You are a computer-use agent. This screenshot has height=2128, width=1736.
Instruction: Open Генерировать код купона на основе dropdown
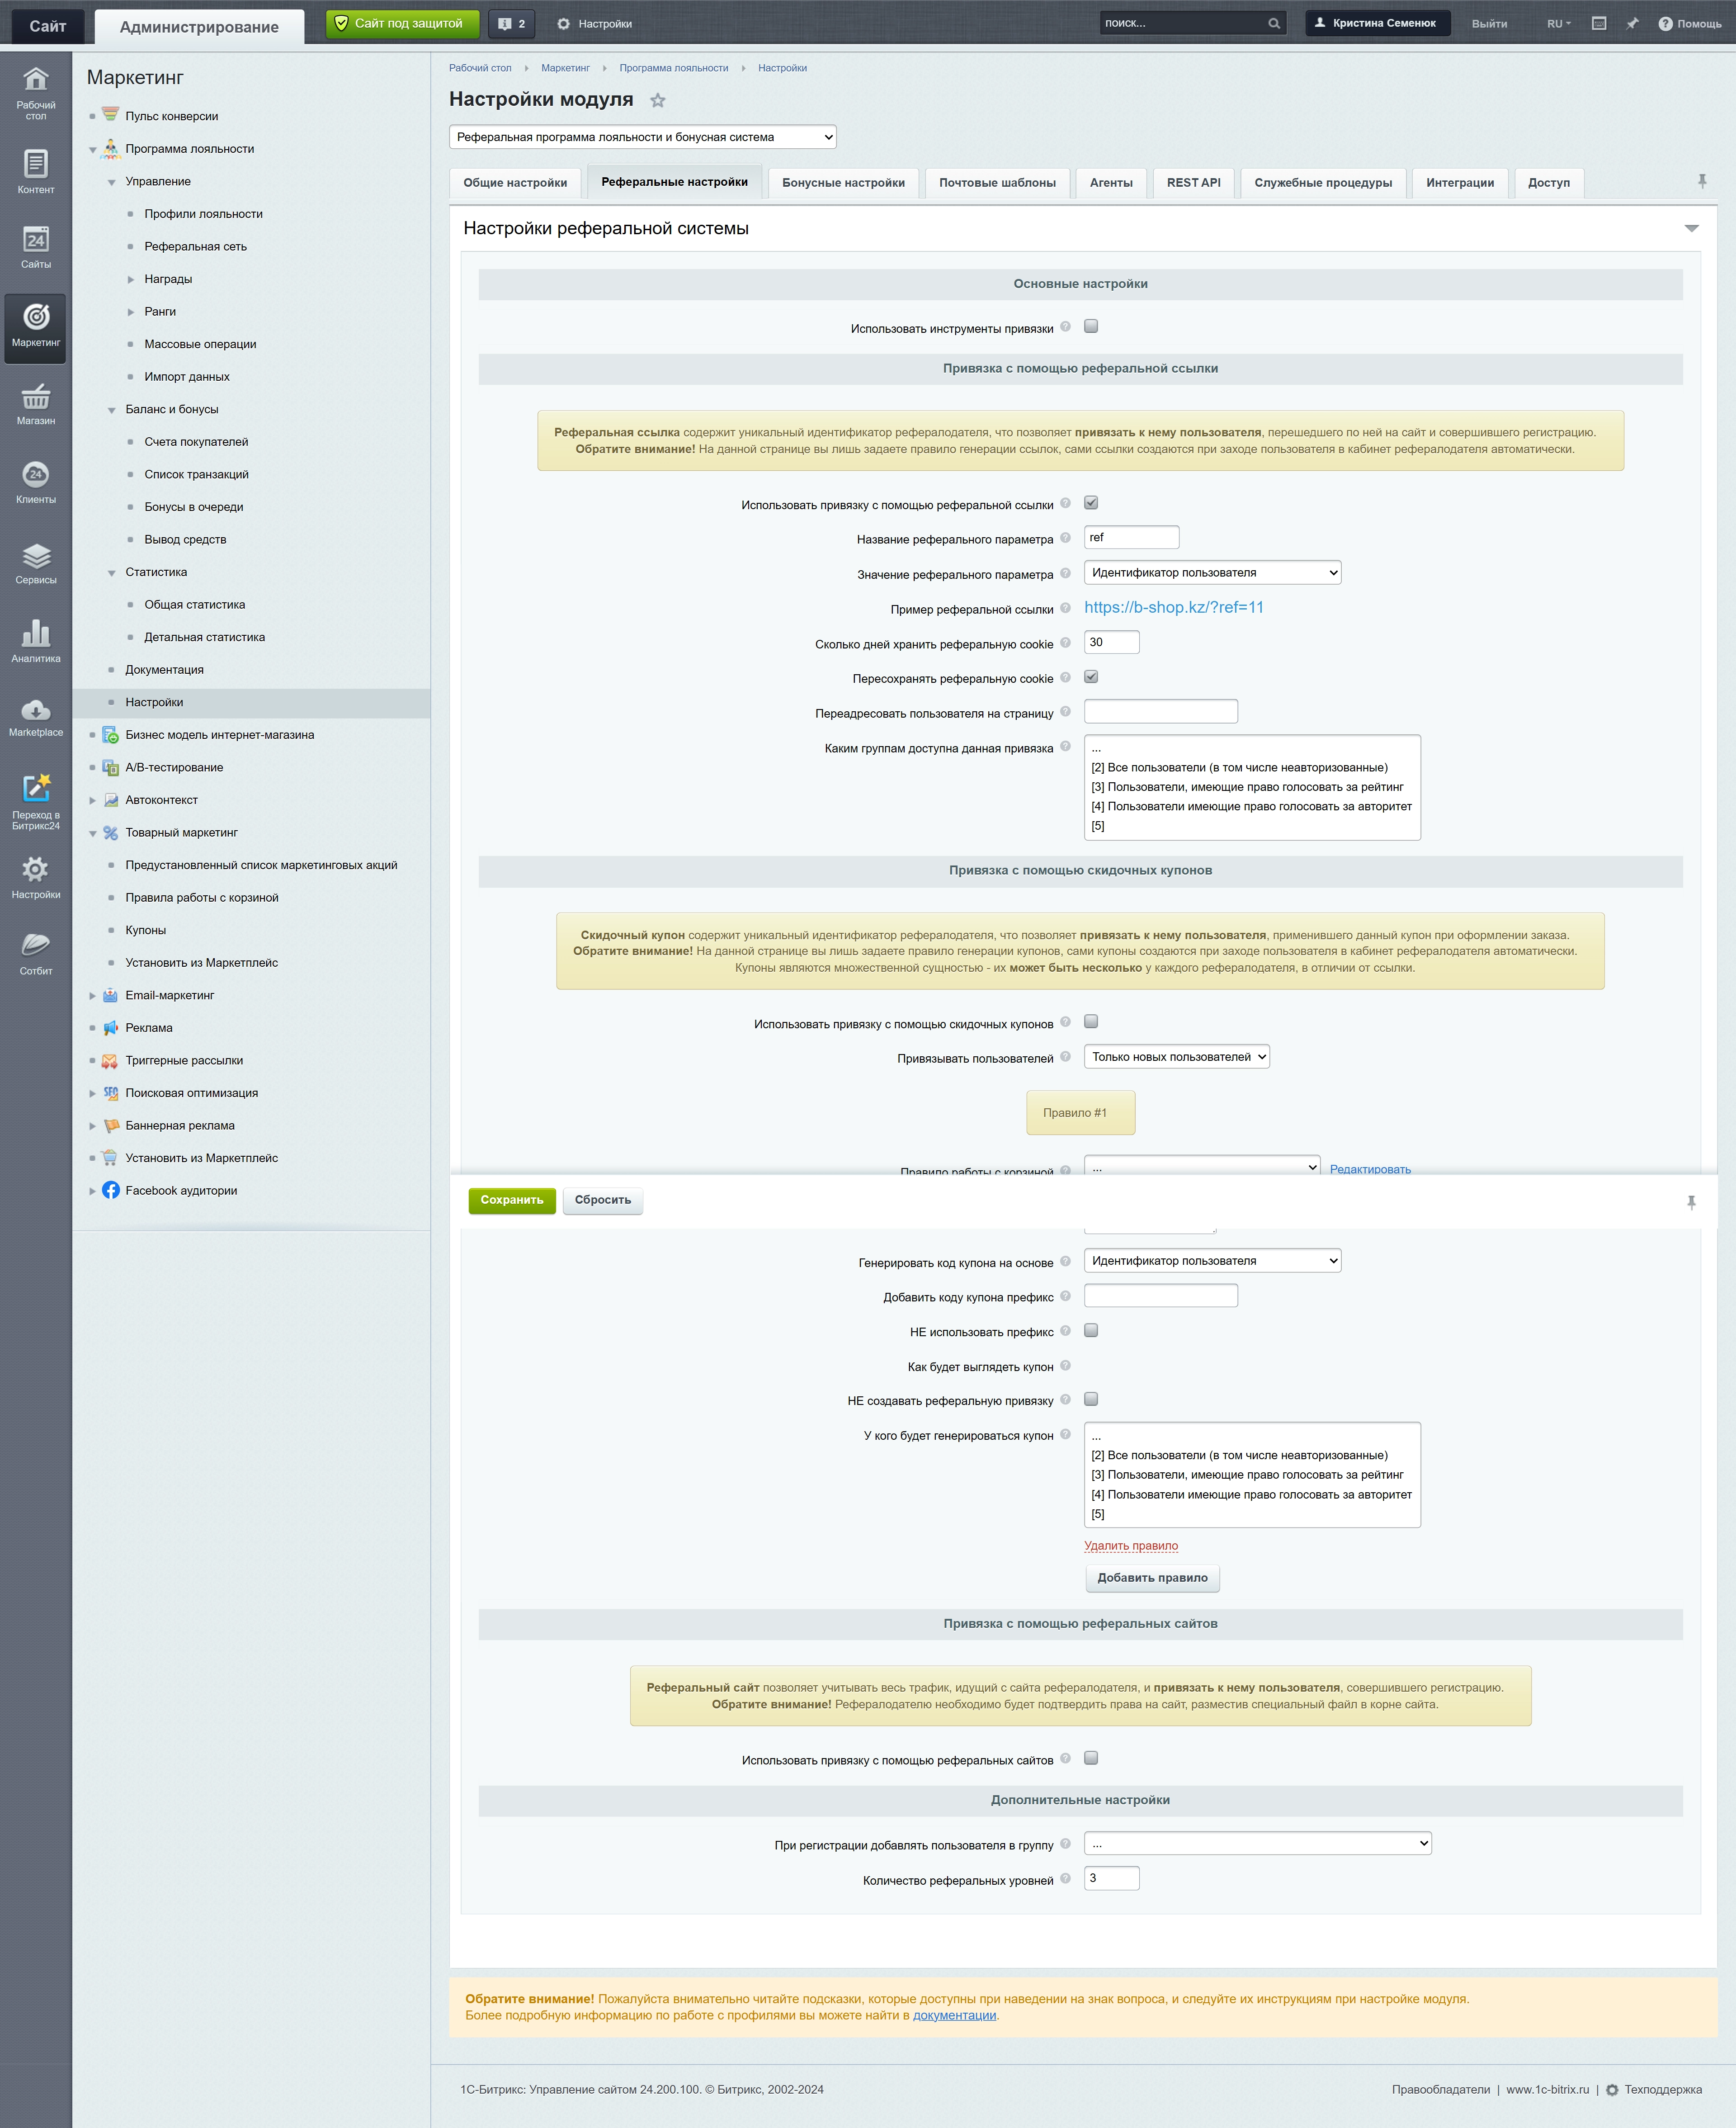pos(1212,1261)
